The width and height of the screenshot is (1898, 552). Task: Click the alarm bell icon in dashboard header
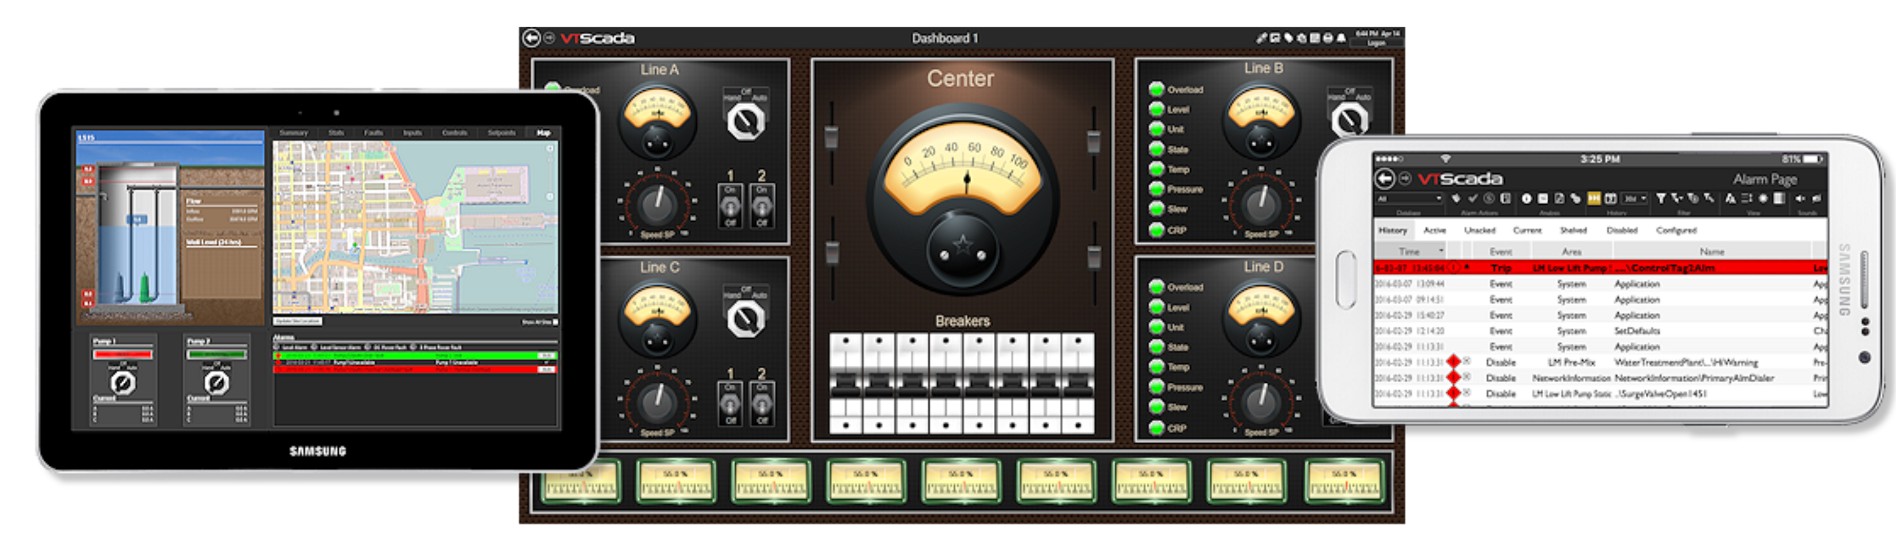[x=1340, y=38]
